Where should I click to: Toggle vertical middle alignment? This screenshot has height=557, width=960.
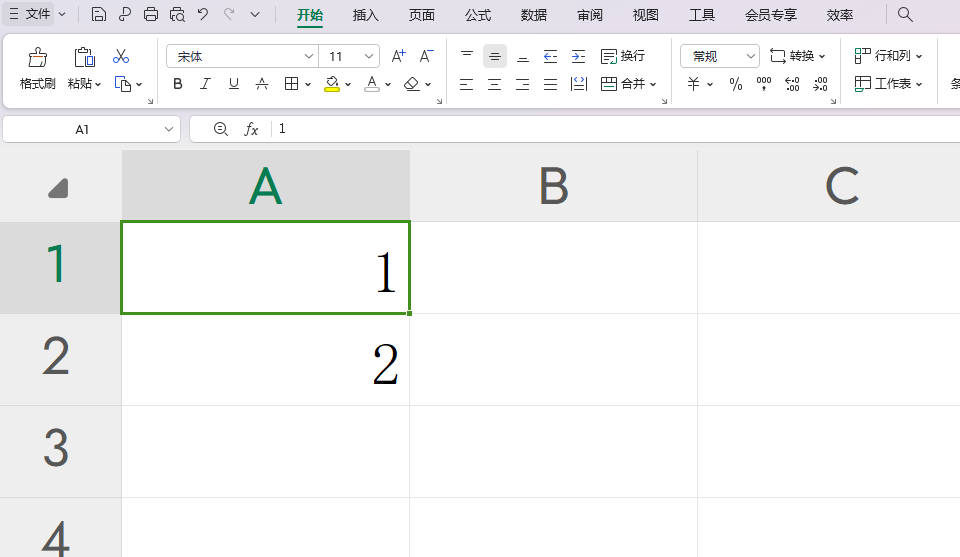495,56
